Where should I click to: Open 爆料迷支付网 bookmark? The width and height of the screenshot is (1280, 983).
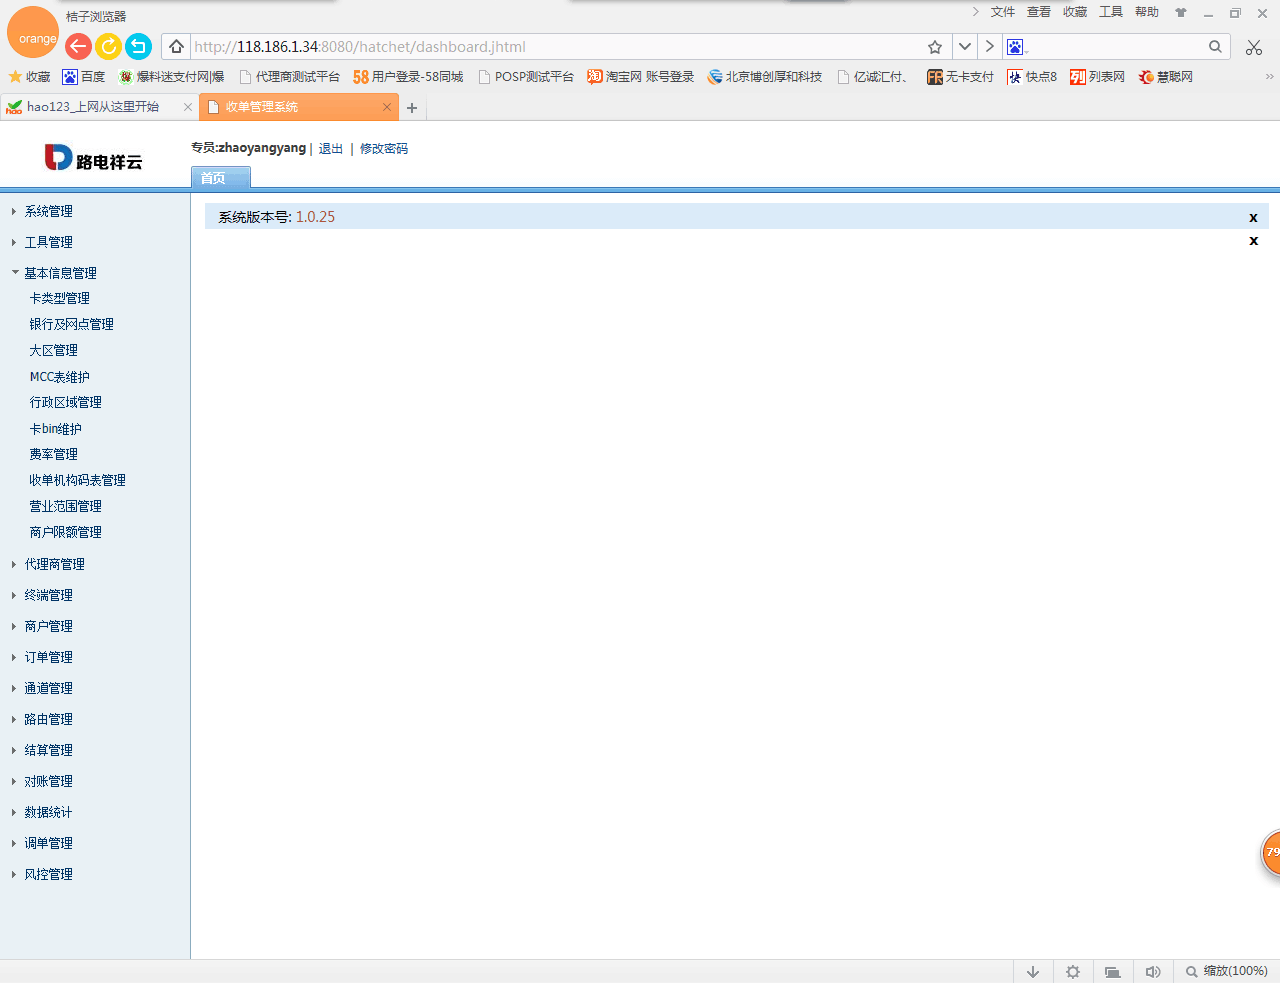pyautogui.click(x=171, y=77)
